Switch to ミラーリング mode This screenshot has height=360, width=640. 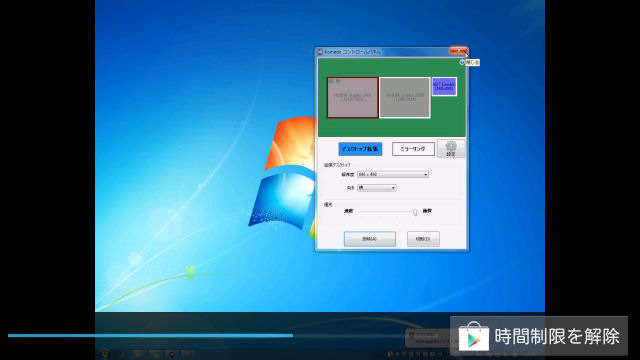pos(413,149)
